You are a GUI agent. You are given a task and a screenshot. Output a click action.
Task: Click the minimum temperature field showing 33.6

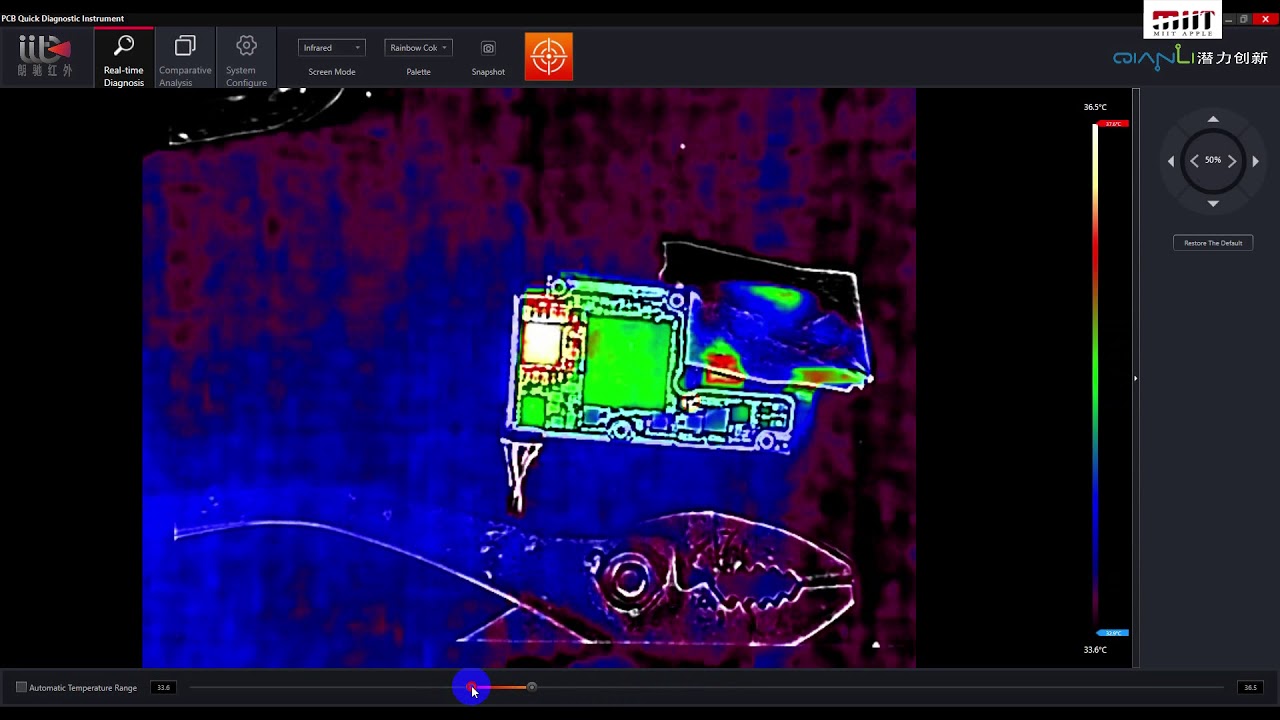163,687
